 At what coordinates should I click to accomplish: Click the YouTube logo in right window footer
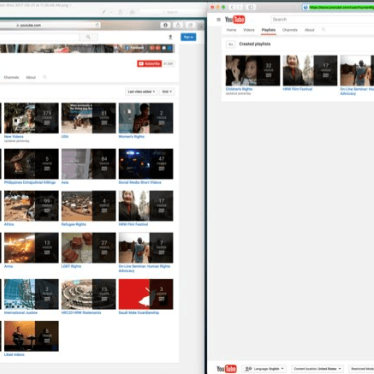[x=227, y=369]
